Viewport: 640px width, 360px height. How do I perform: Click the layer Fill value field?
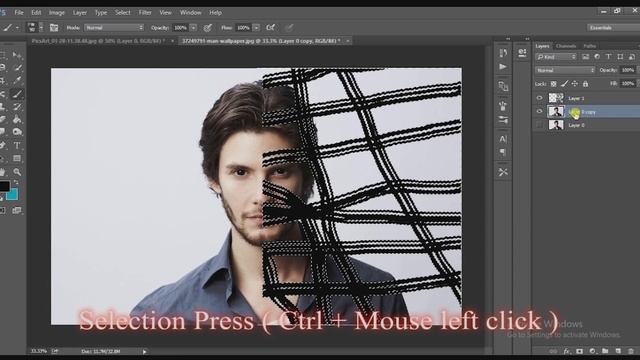coord(628,84)
